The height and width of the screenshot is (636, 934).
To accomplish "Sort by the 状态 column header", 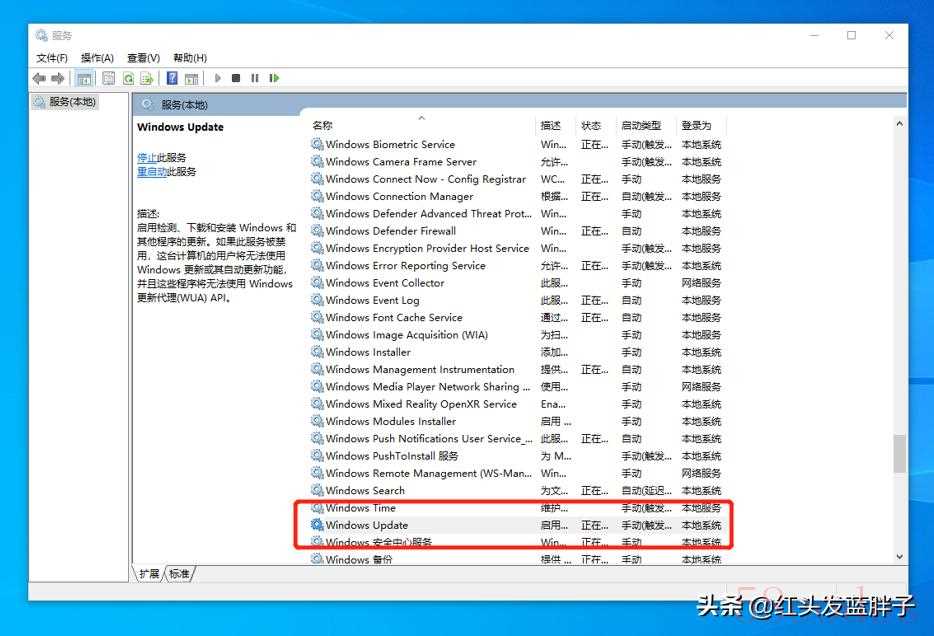I will tap(591, 126).
